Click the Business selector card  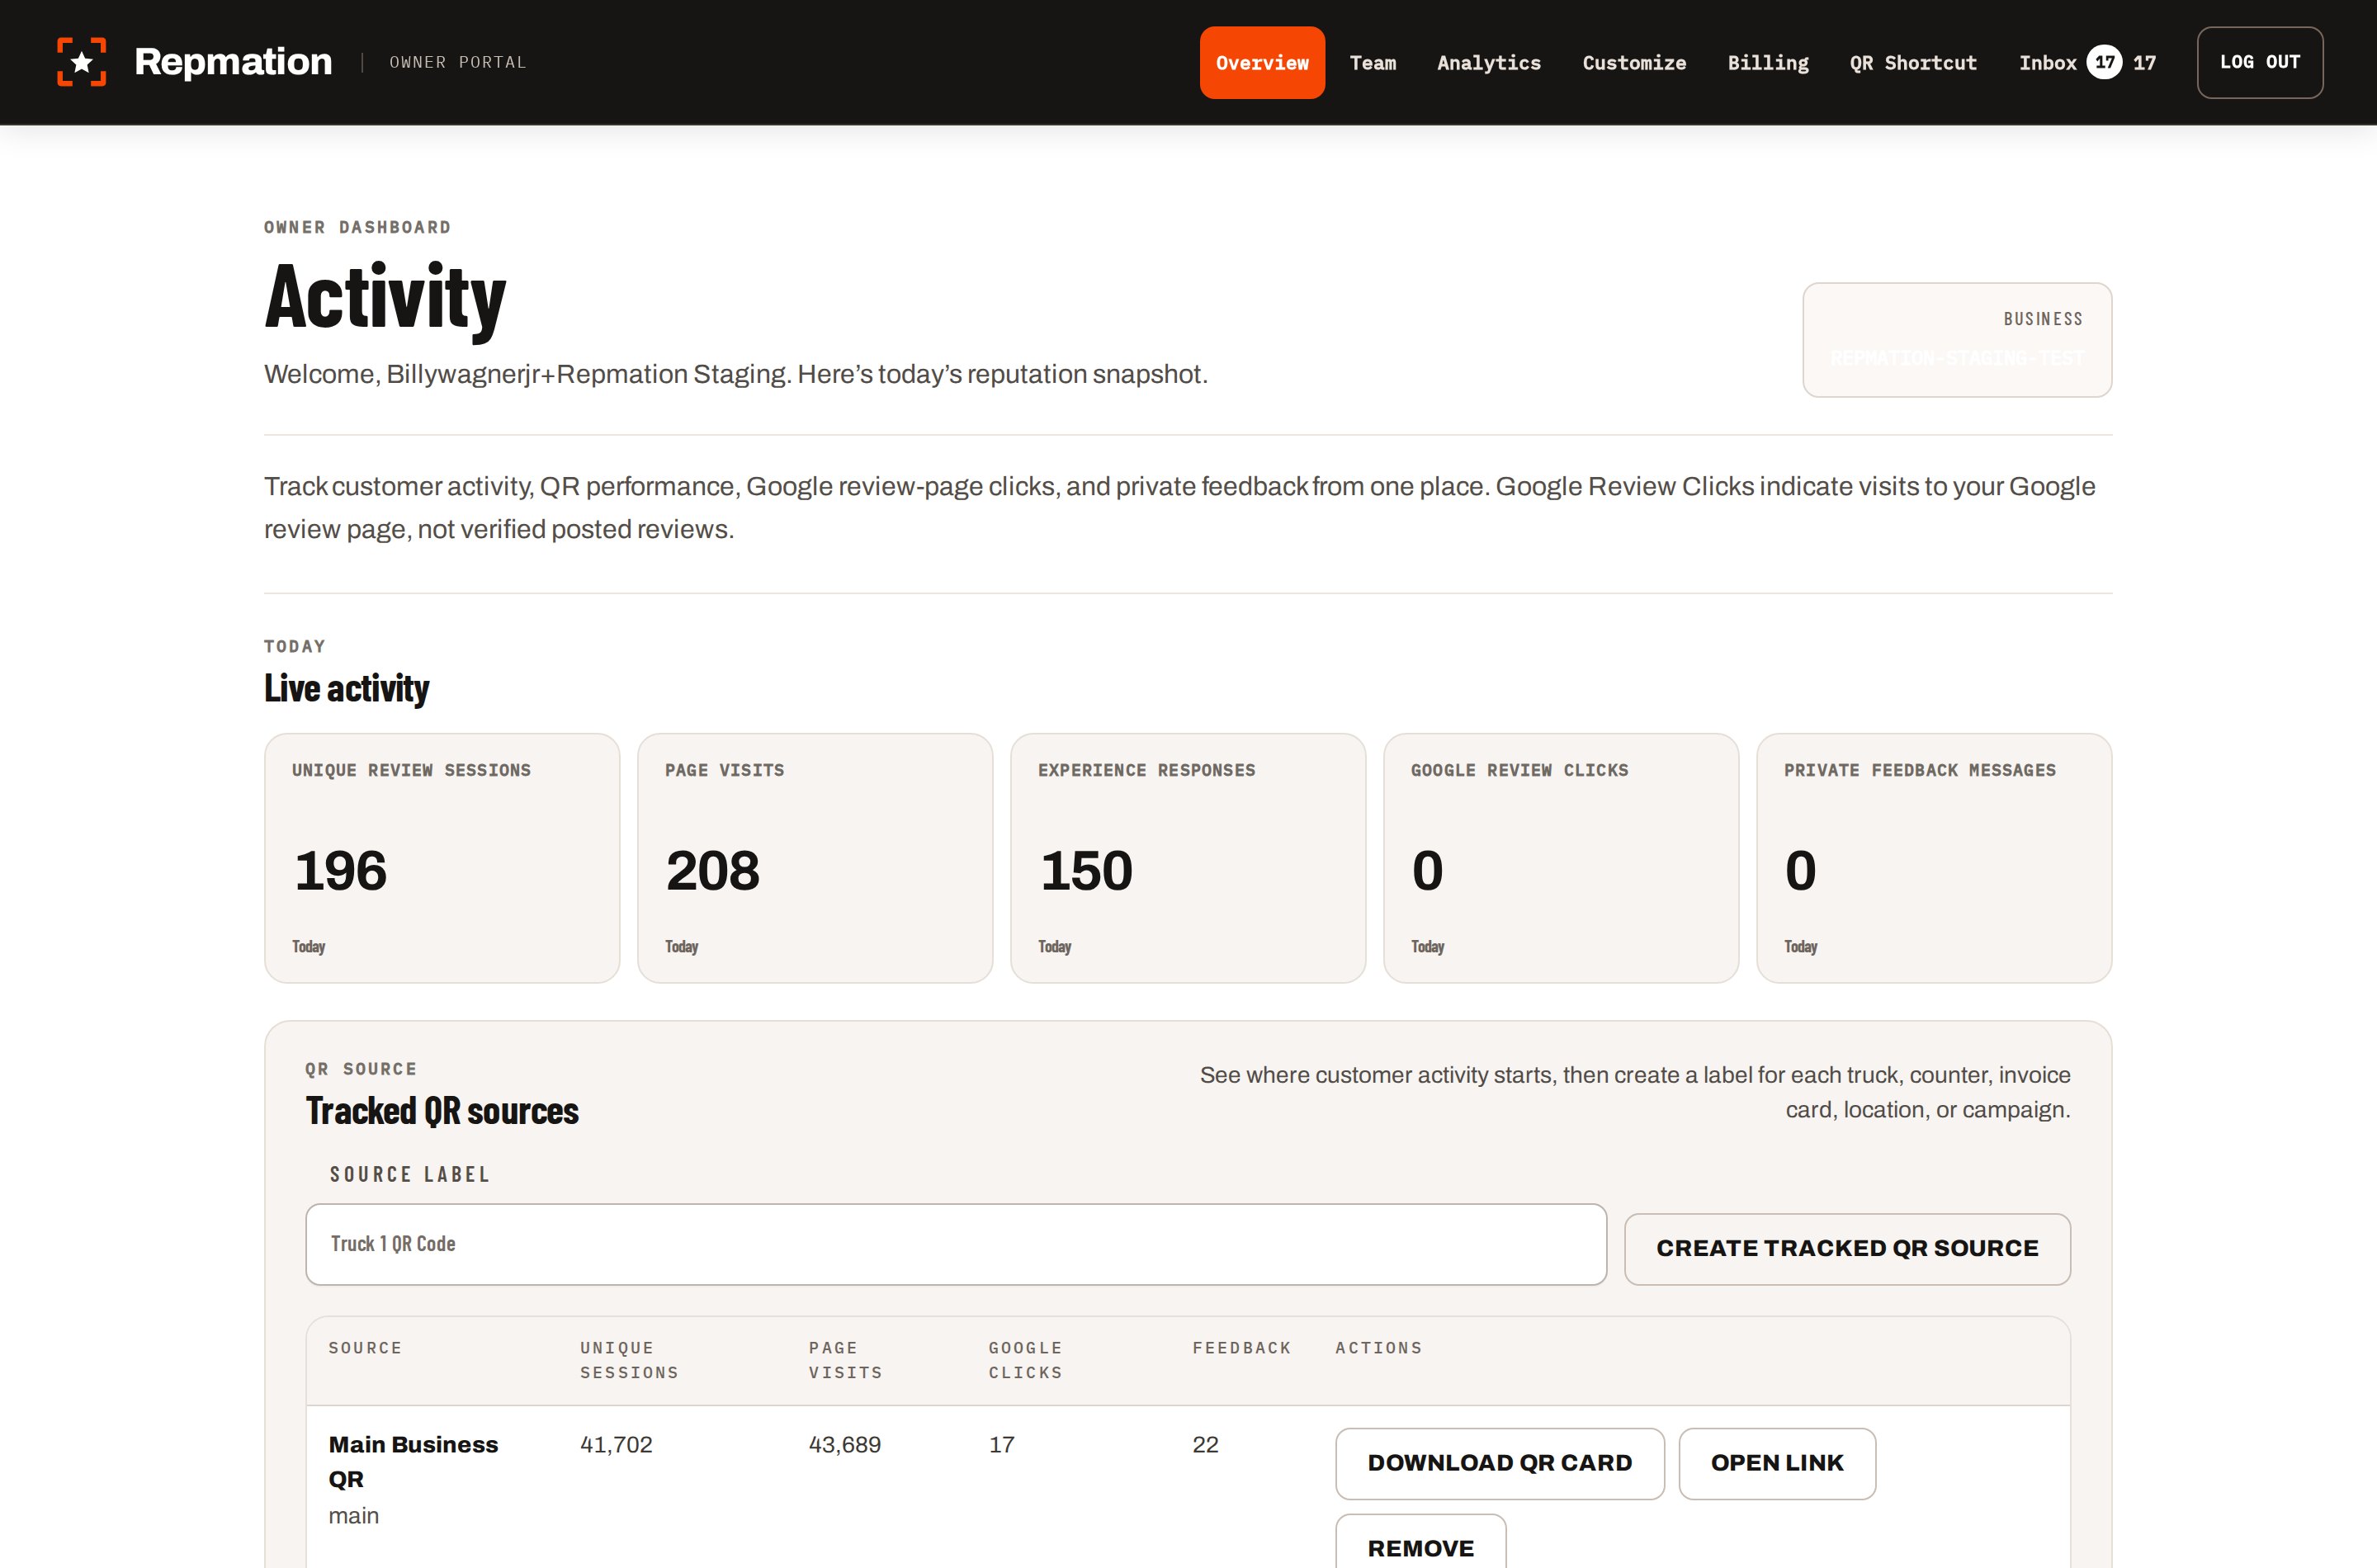1957,339
